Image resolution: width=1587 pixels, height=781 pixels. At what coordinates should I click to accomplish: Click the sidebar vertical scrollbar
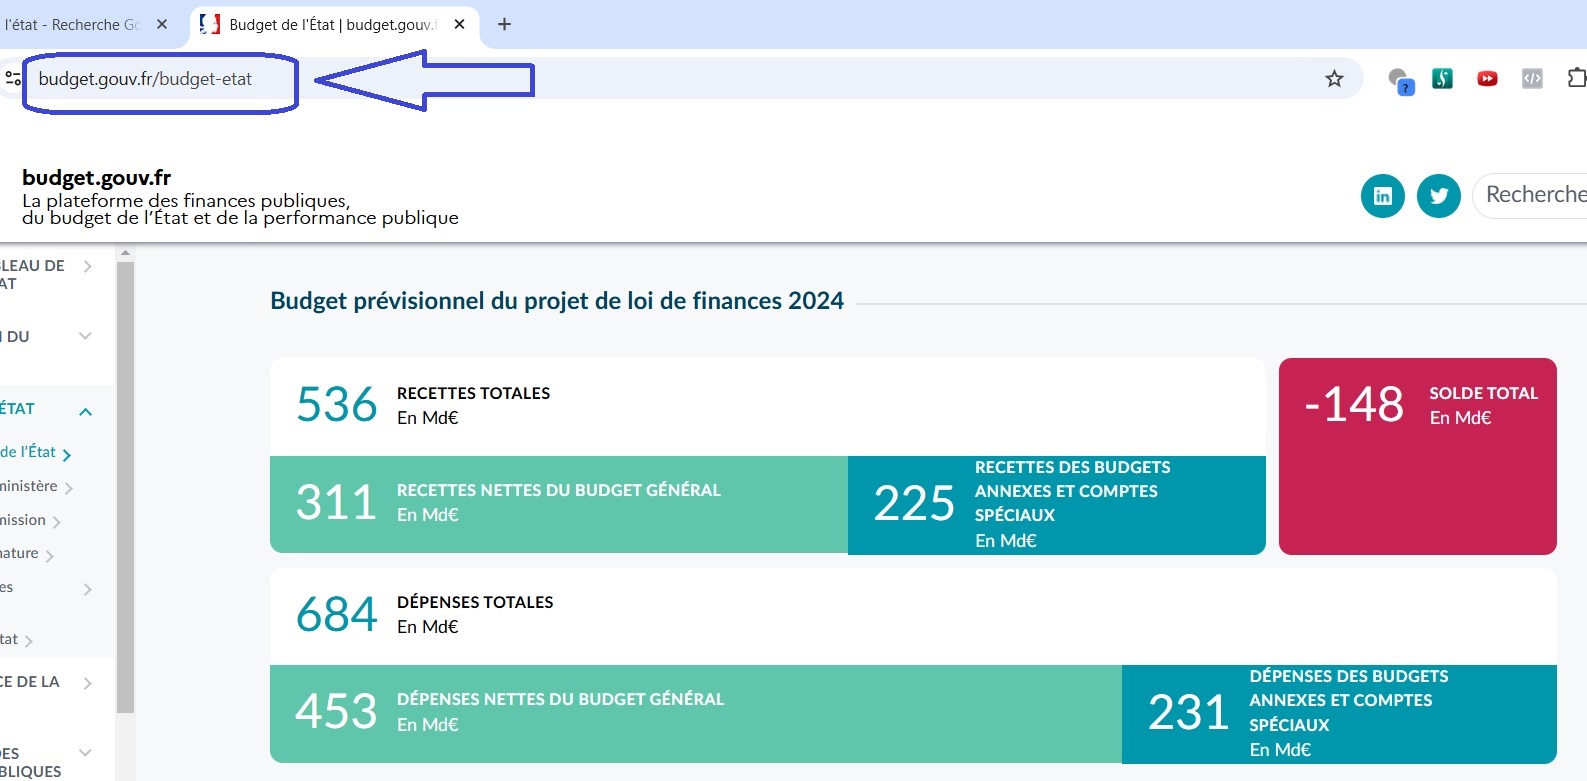pyautogui.click(x=125, y=480)
